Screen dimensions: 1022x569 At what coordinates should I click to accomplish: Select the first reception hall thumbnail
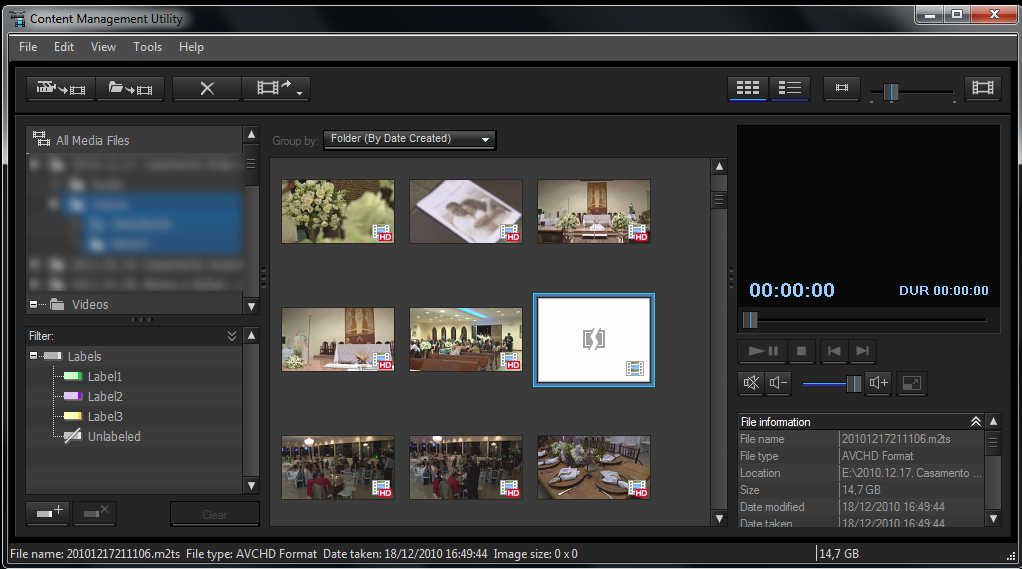tap(338, 467)
